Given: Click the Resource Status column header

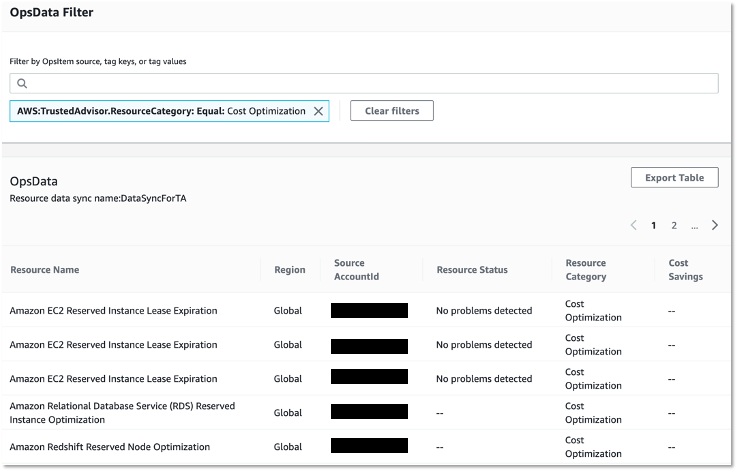Looking at the screenshot, I should pyautogui.click(x=472, y=270).
